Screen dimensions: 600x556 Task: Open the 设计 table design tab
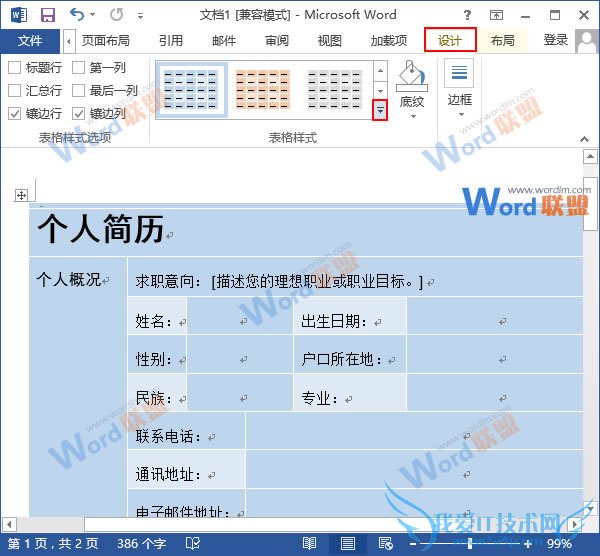(x=450, y=40)
